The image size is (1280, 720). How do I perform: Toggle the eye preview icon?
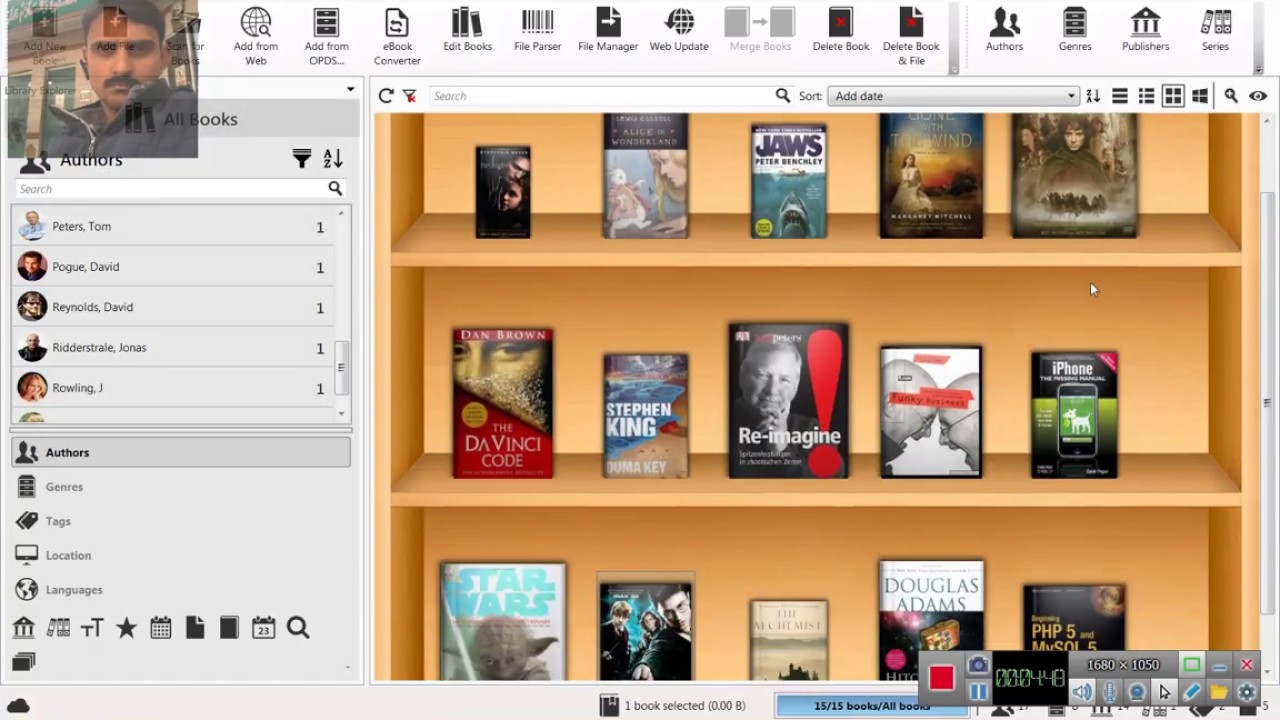pyautogui.click(x=1258, y=96)
